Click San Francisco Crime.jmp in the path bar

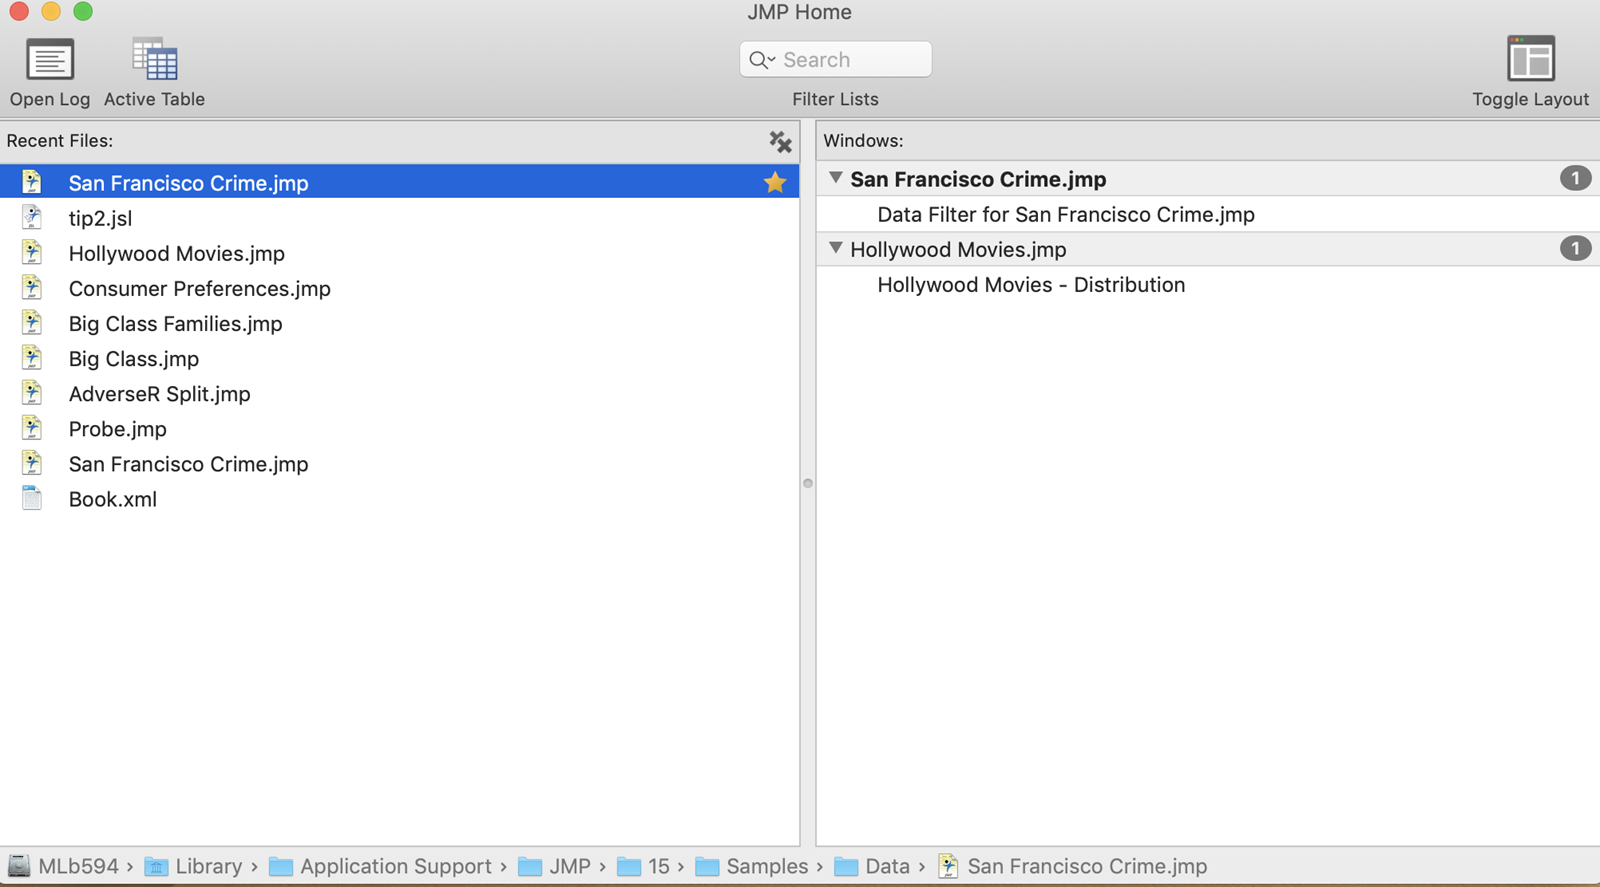point(1087,866)
